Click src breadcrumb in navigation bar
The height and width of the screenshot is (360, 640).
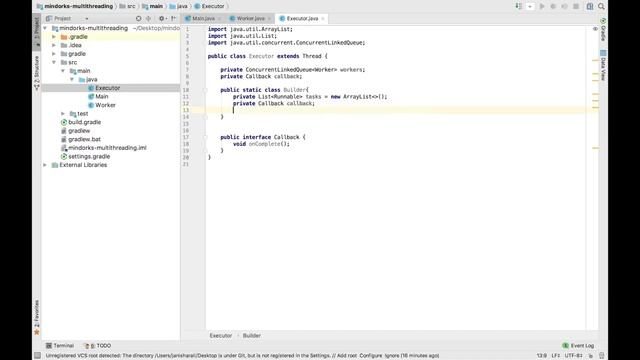[127, 6]
